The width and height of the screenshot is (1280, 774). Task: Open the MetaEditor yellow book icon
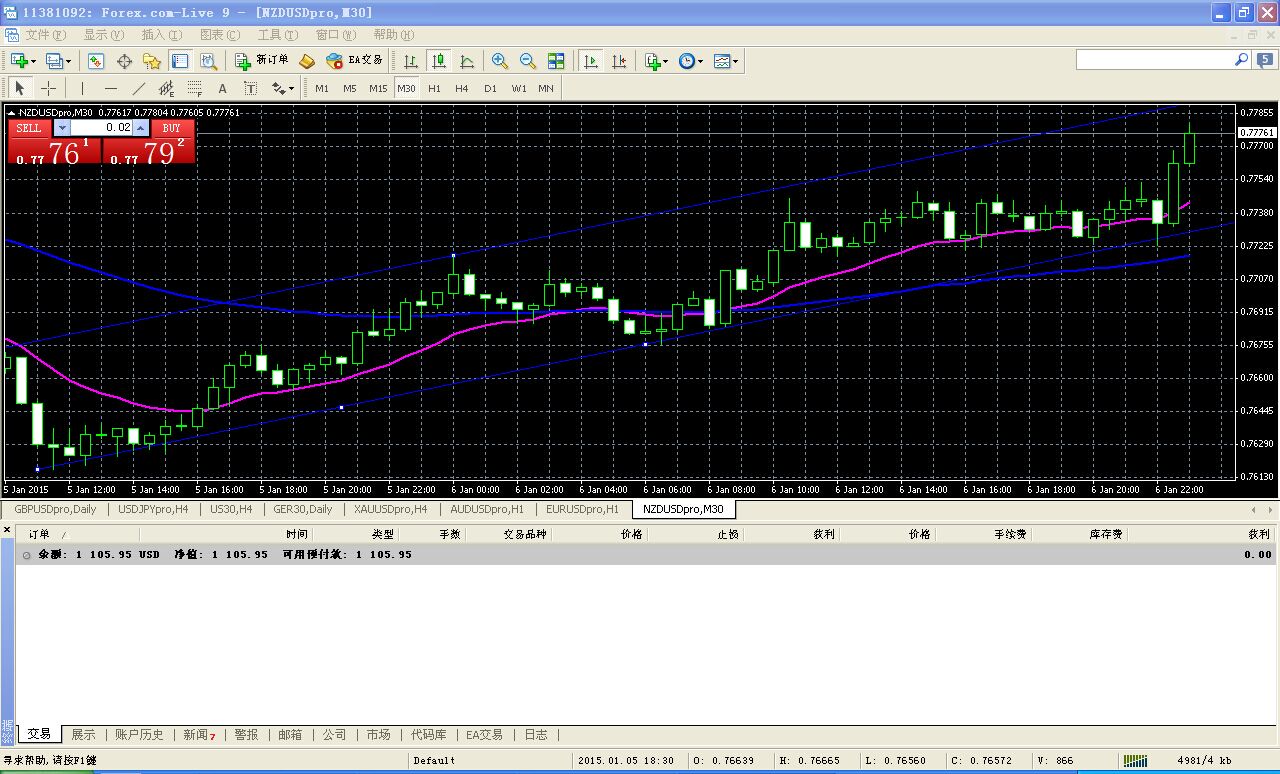click(307, 61)
